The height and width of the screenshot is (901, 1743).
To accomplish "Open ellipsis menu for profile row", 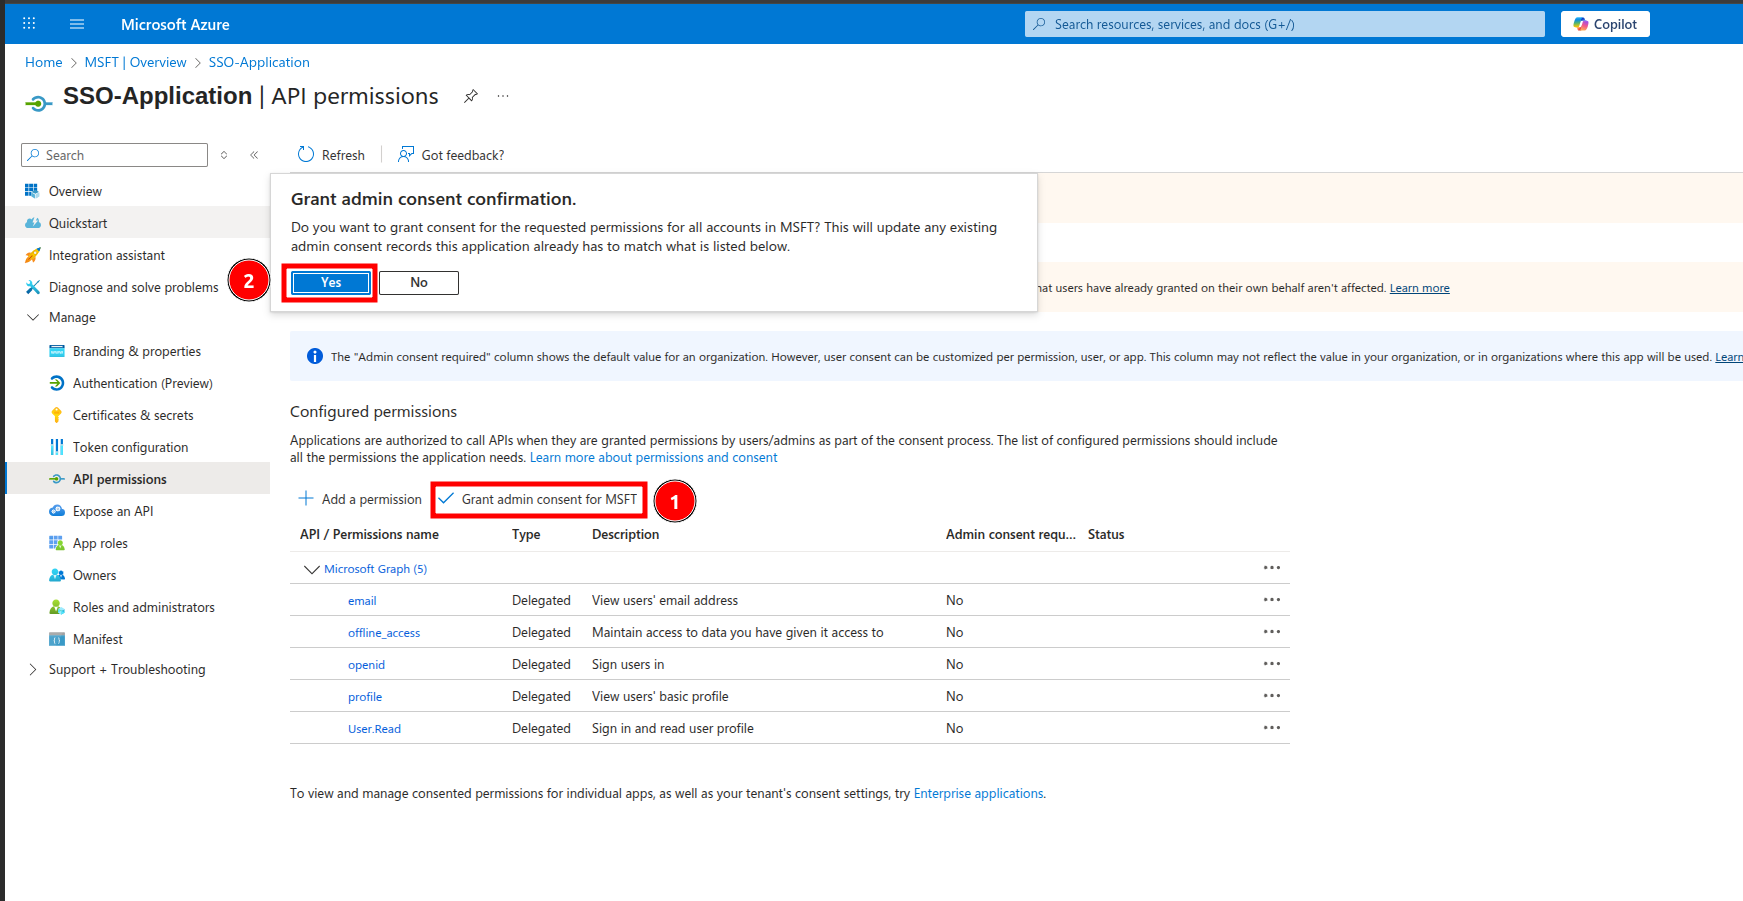I will click(x=1272, y=696).
